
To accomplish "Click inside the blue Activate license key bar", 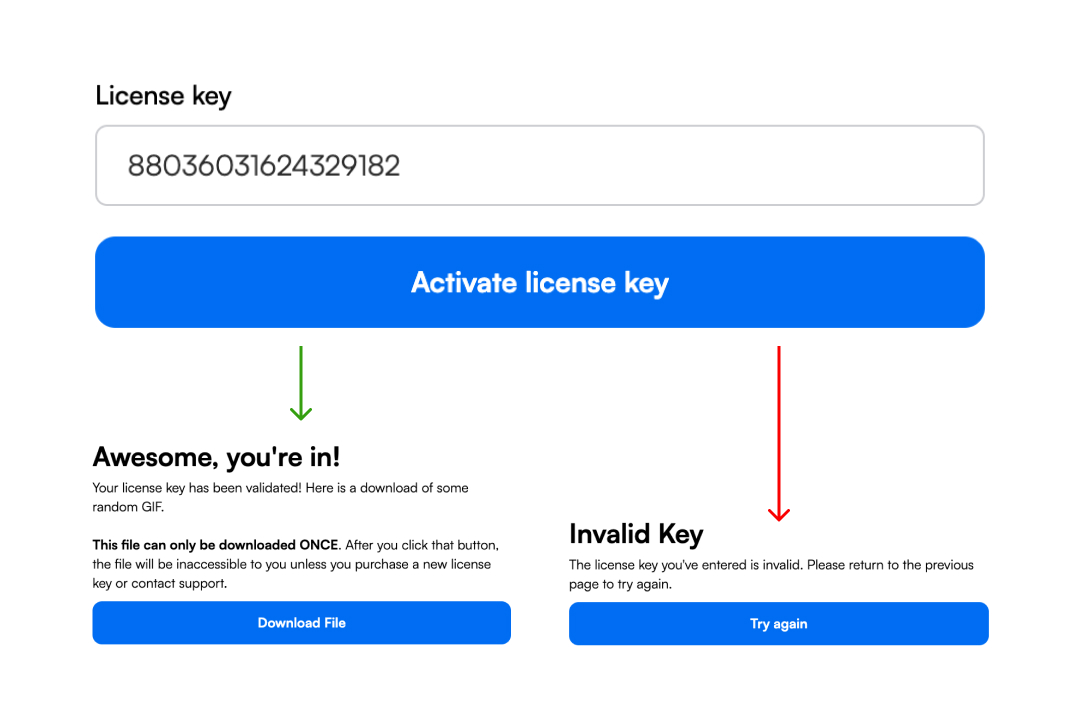I will [x=540, y=282].
